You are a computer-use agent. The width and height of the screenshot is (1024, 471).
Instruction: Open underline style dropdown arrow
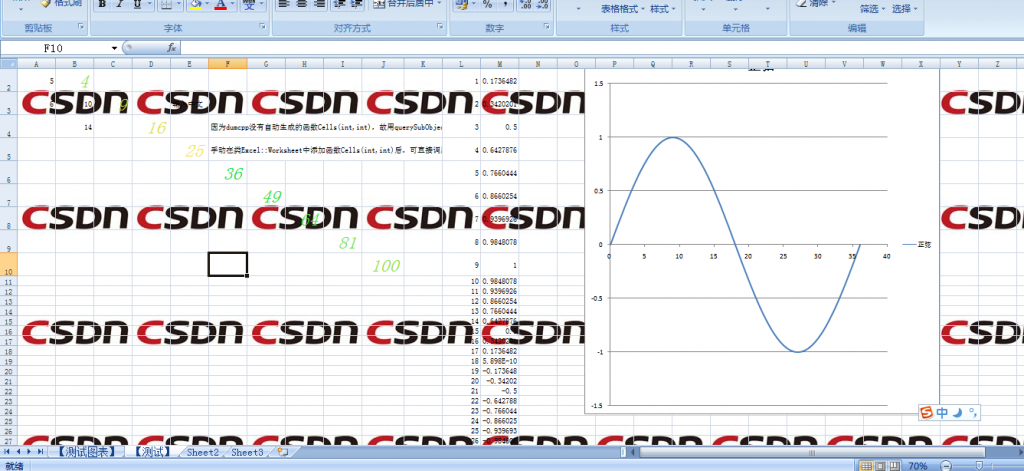(148, 5)
